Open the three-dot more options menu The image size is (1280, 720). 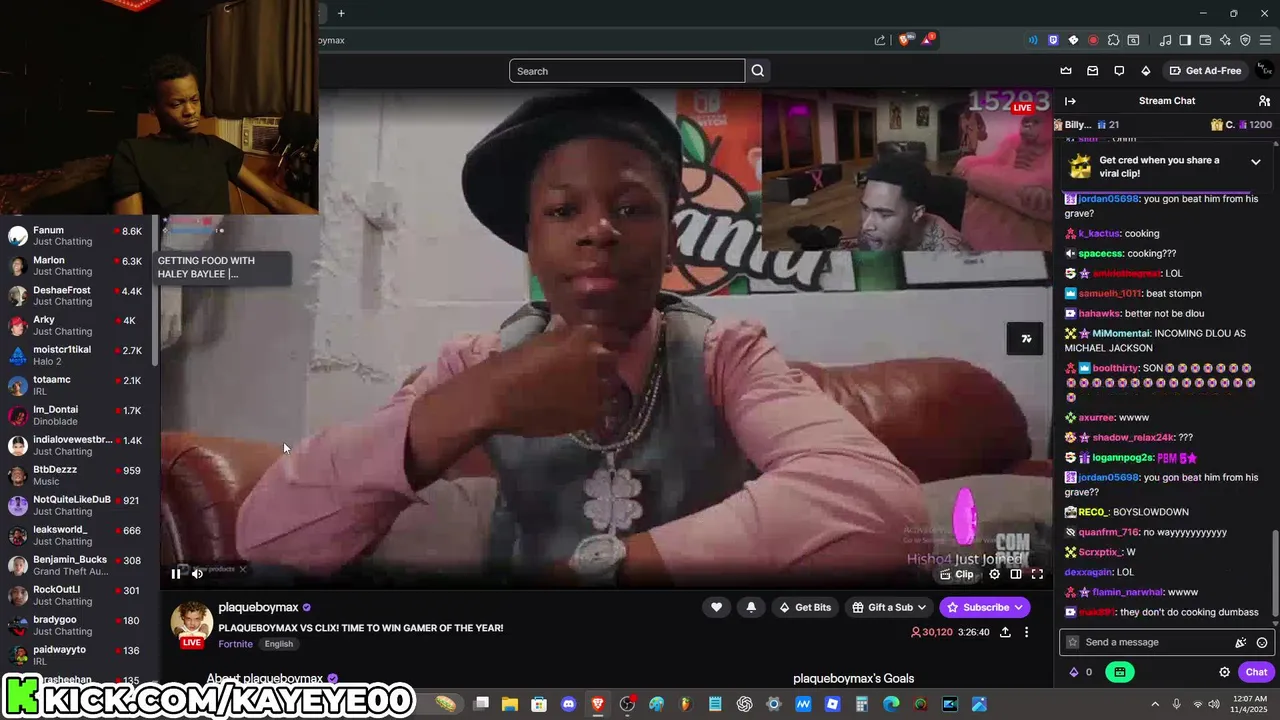pos(1026,632)
